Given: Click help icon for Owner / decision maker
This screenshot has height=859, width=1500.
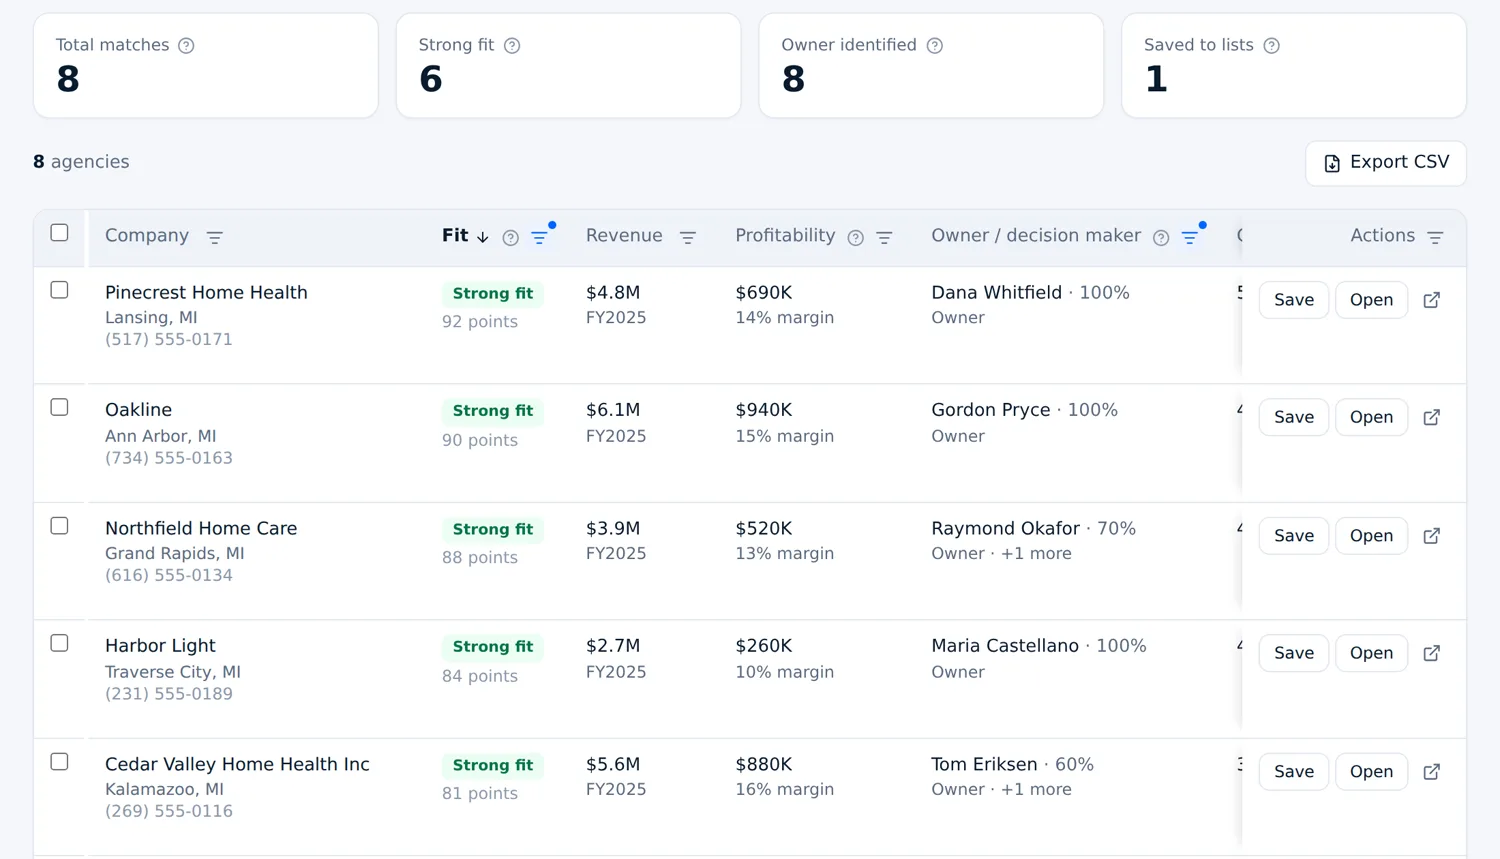Looking at the screenshot, I should pos(1161,237).
